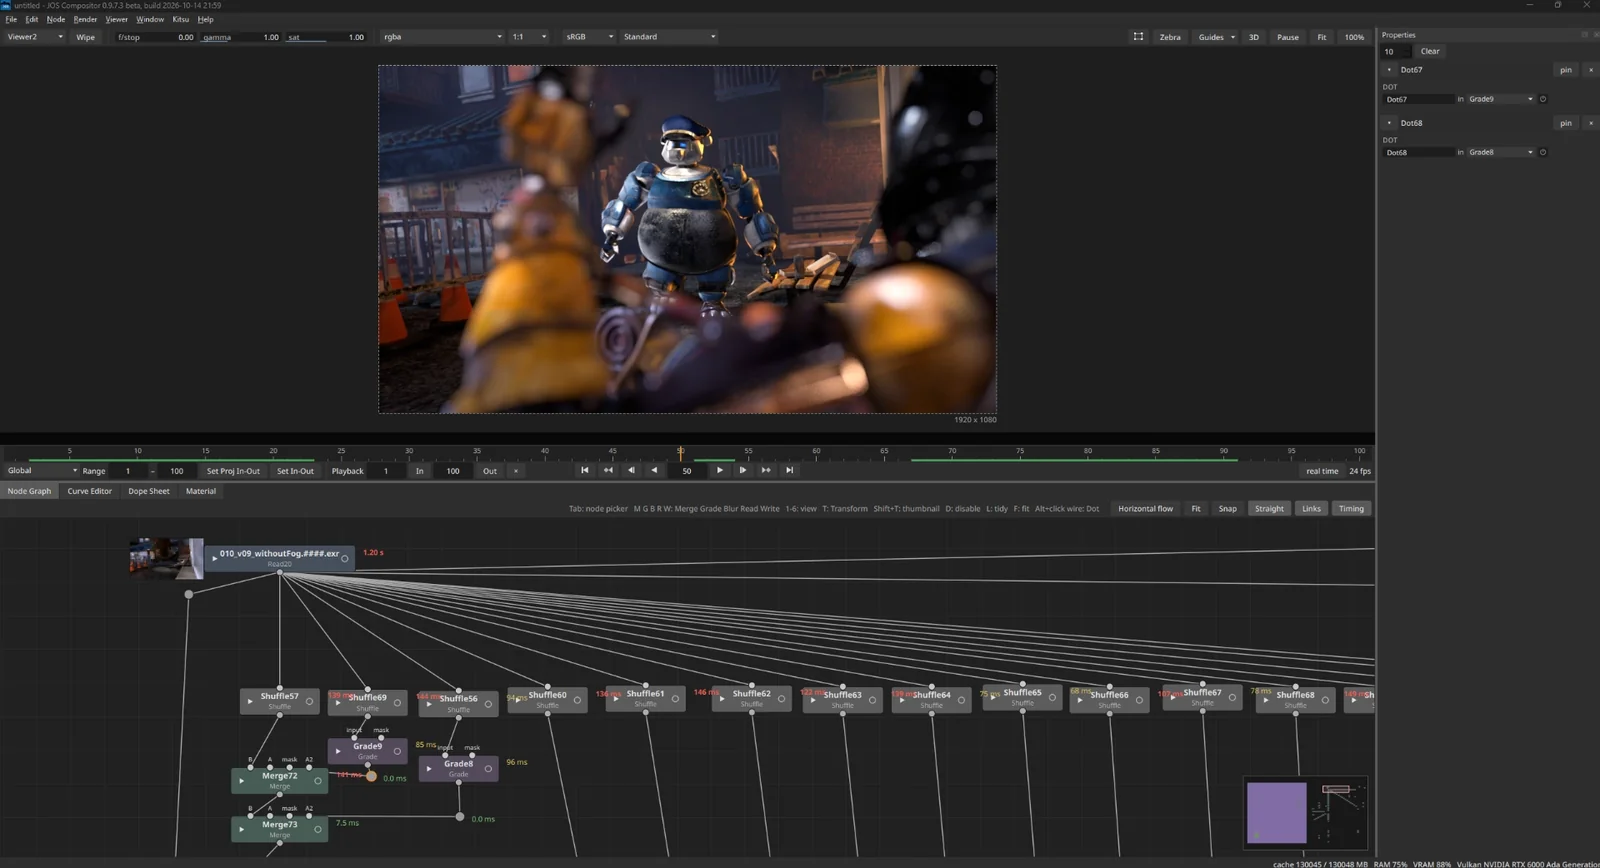Image resolution: width=1600 pixels, height=868 pixels.
Task: Adjust the gamma slider
Action: click(241, 37)
